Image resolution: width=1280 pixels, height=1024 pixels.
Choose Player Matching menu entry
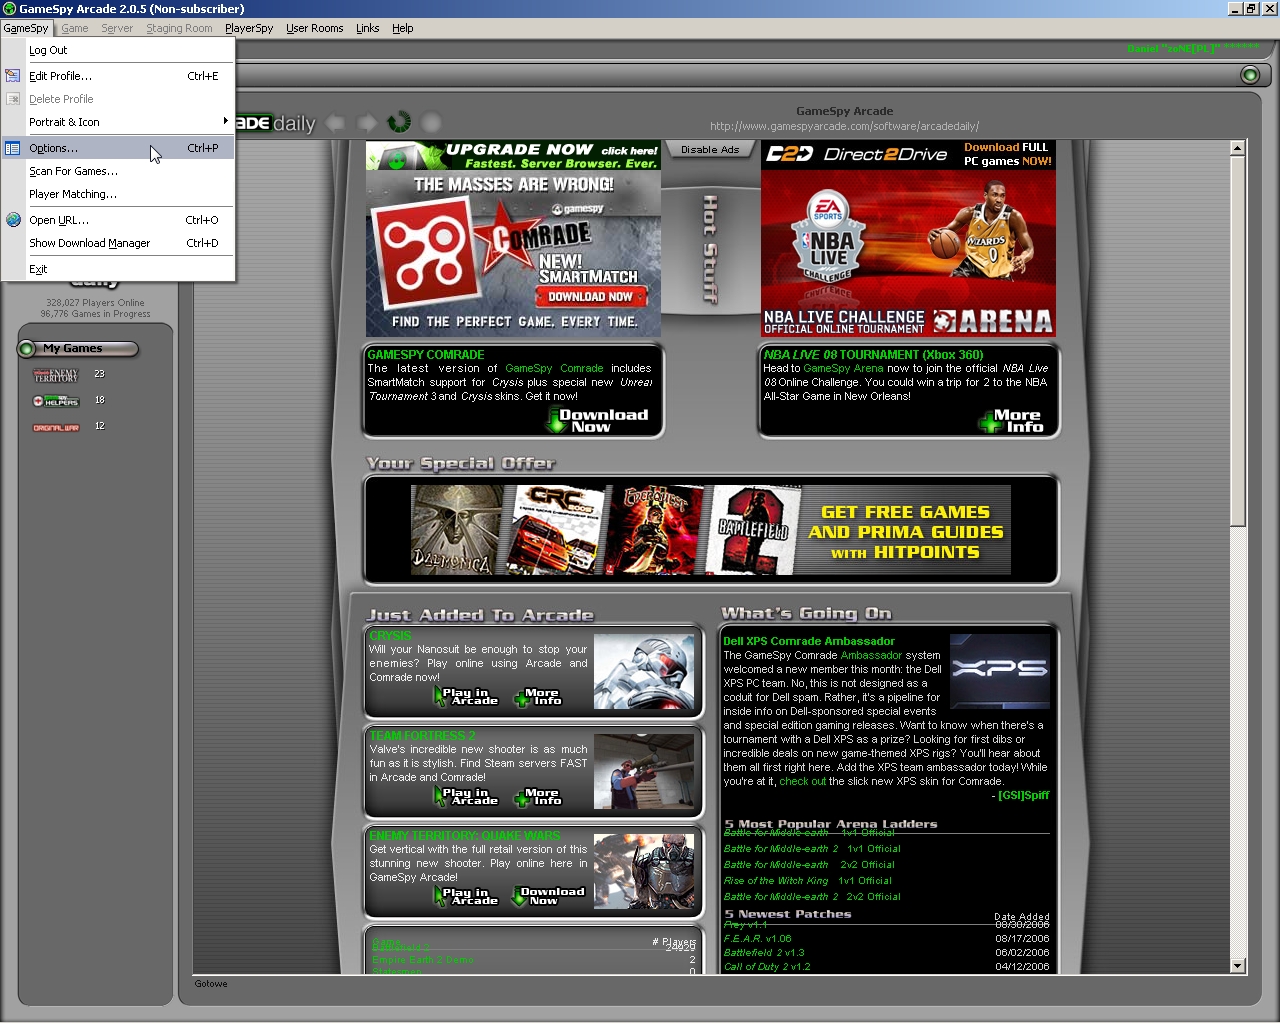click(118, 194)
